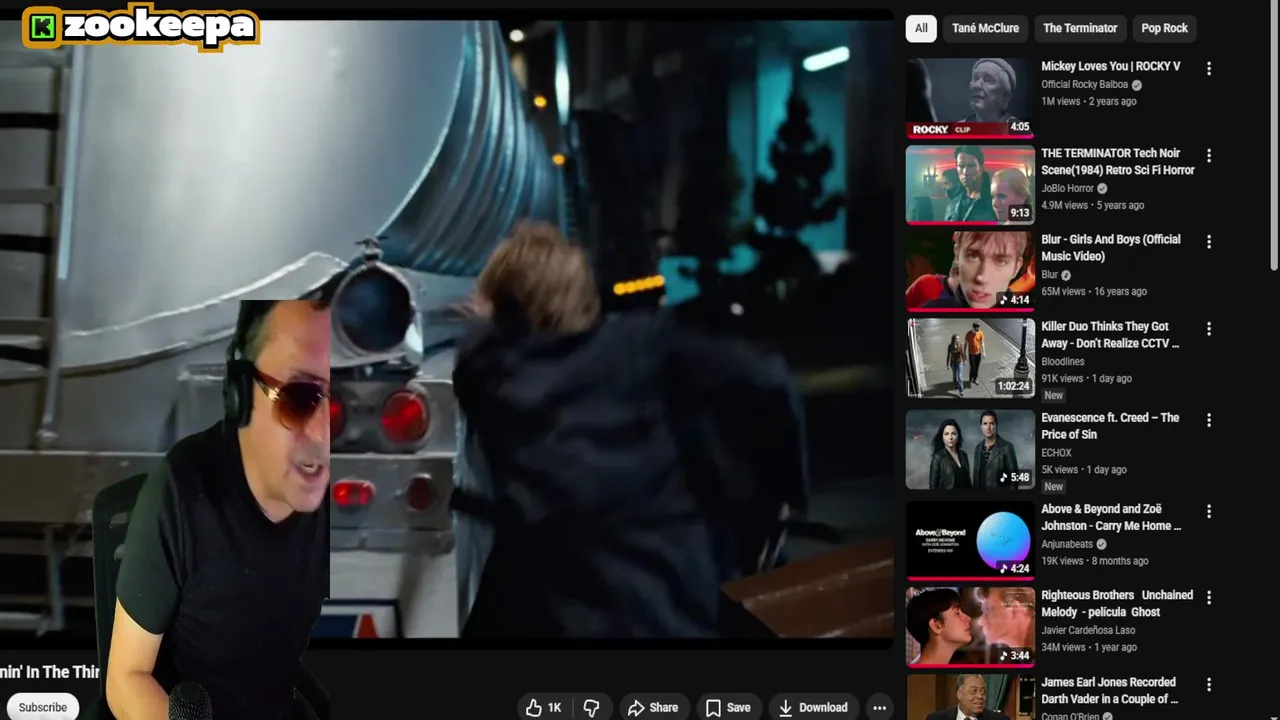Download the video
Screen dimensions: 1280x720
(x=813, y=707)
